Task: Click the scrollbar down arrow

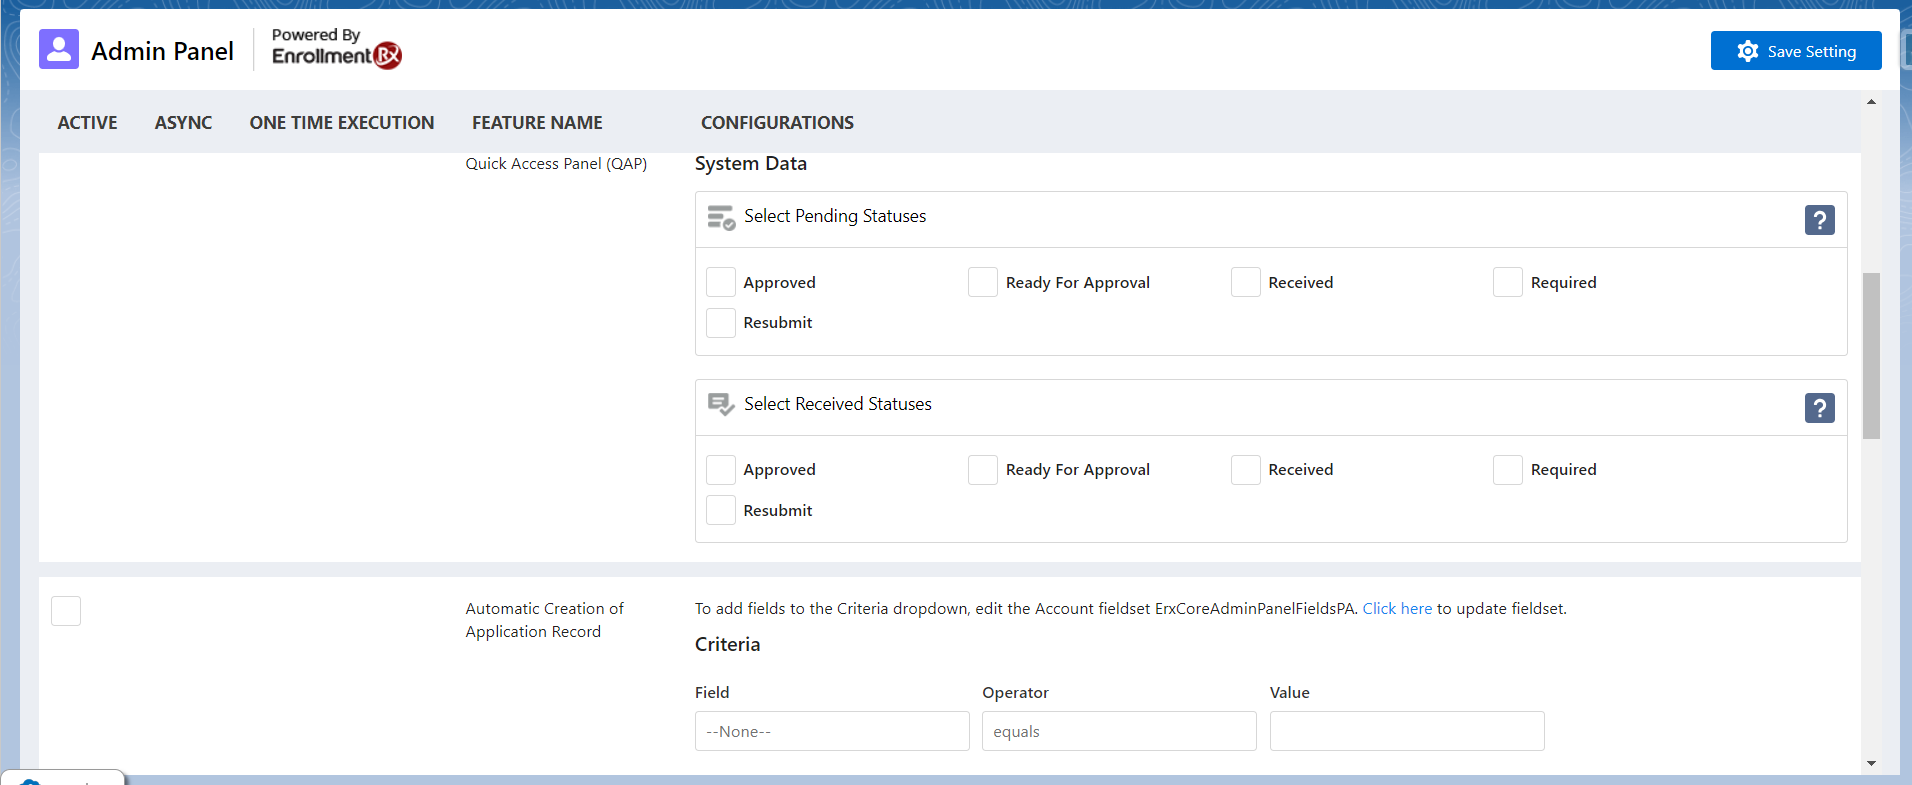Action: (x=1871, y=764)
